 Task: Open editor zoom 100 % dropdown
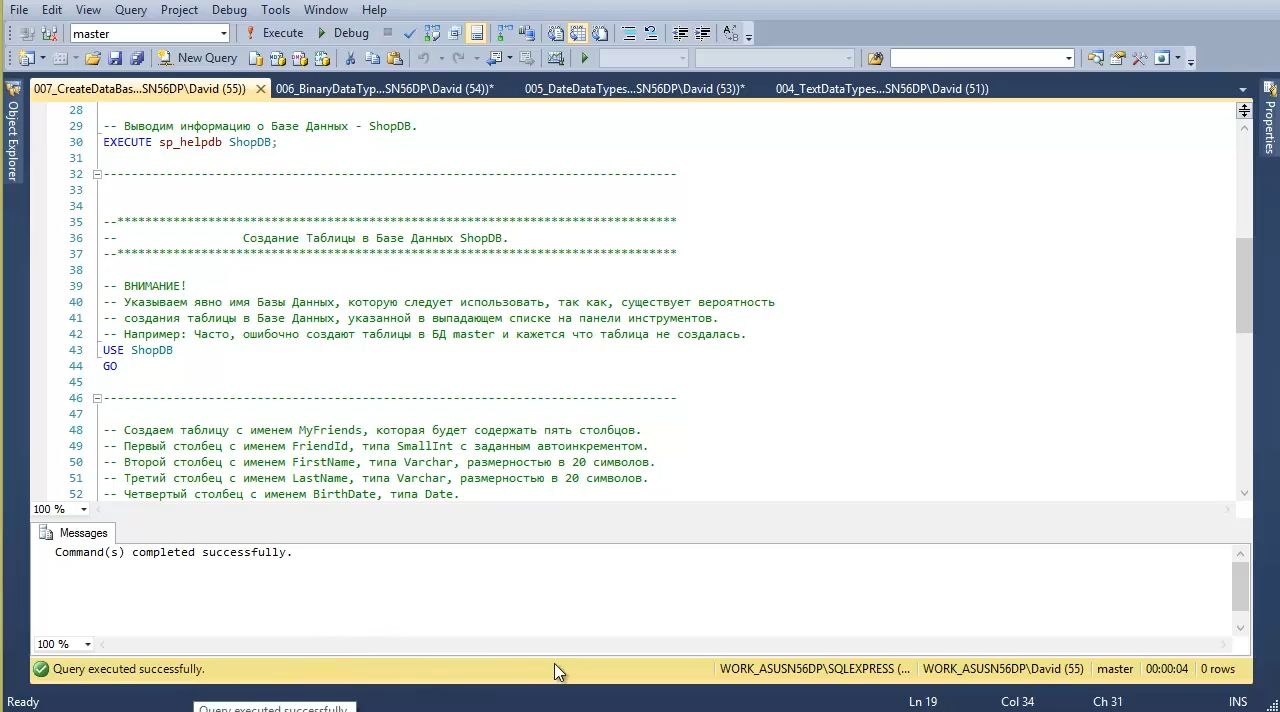tap(84, 509)
